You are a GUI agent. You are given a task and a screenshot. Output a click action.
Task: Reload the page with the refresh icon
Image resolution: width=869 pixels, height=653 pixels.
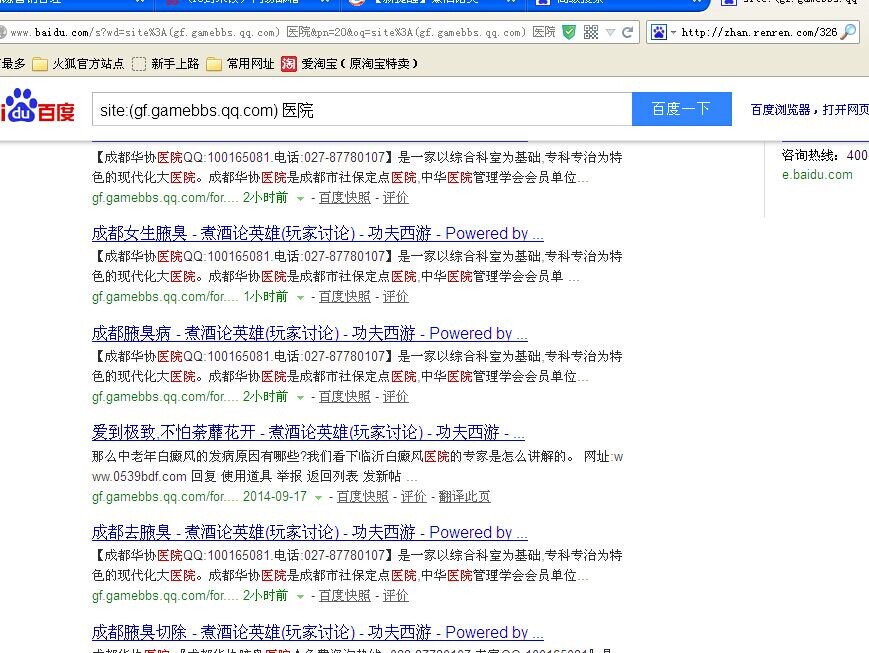[x=628, y=32]
